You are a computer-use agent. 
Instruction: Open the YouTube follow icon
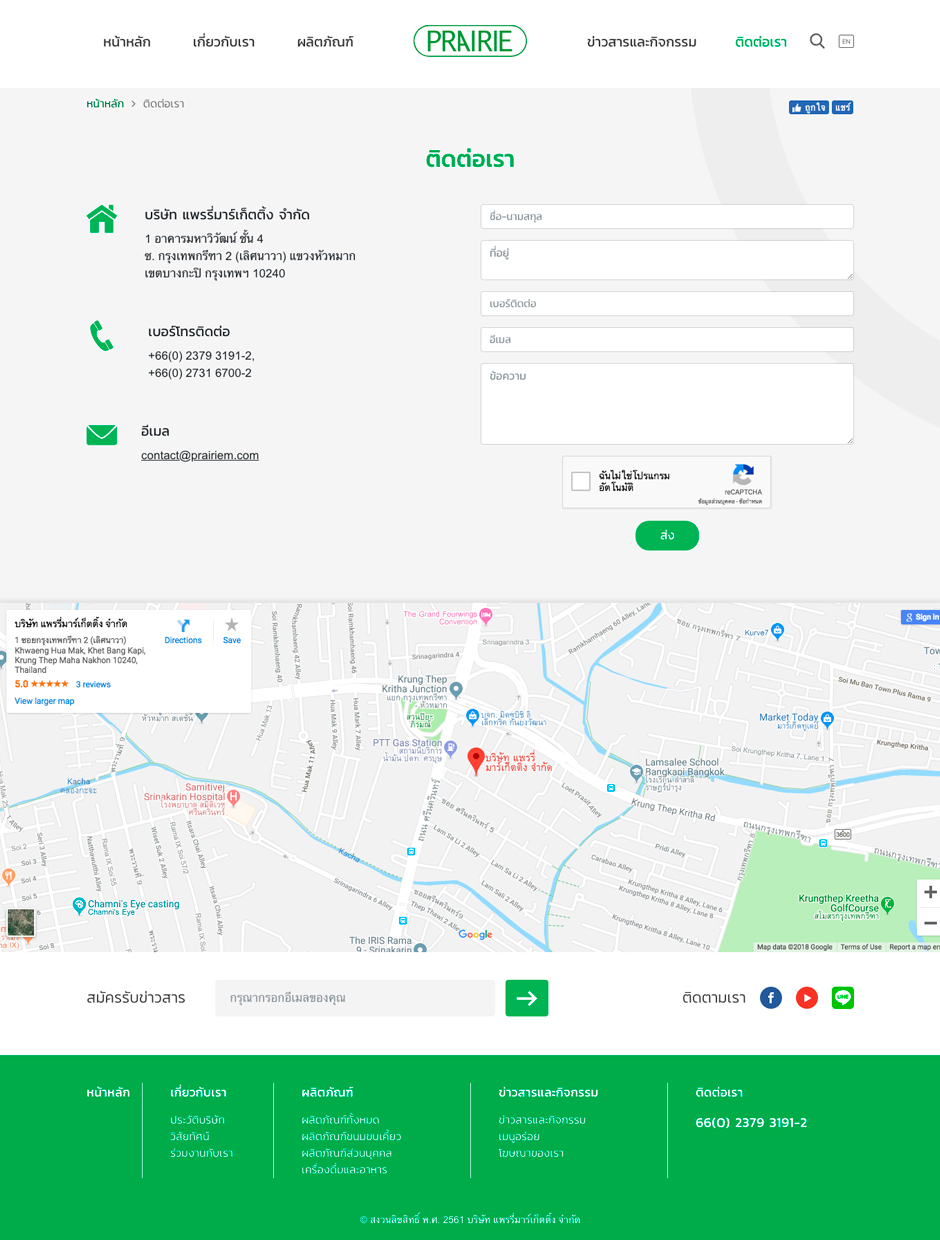807,998
